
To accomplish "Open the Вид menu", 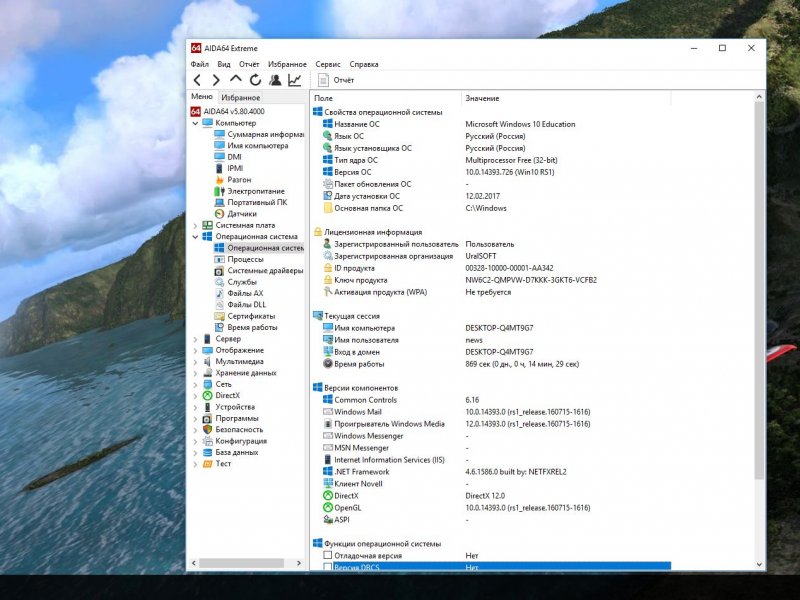I will (x=224, y=64).
